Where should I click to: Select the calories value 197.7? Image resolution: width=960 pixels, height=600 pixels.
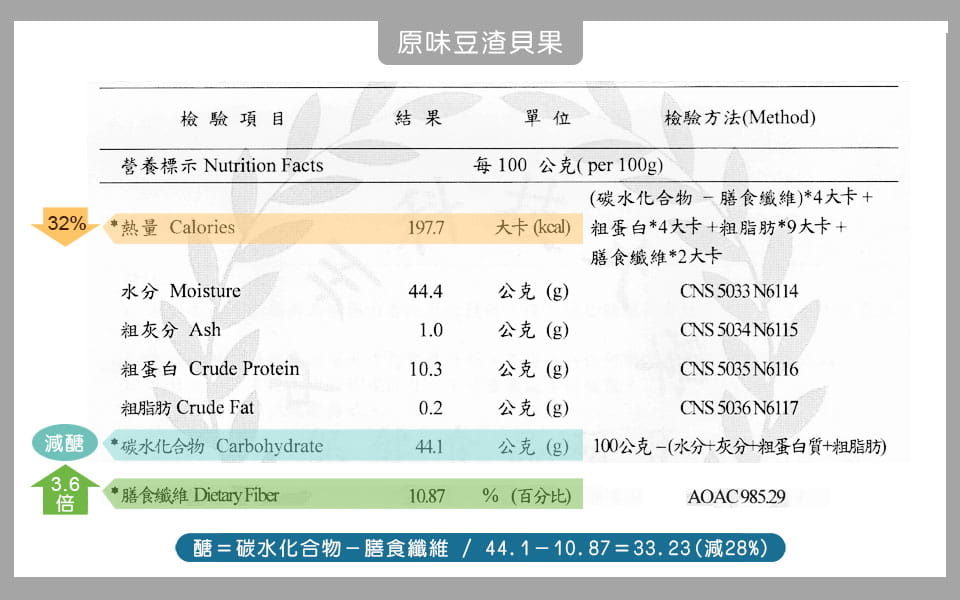click(x=426, y=228)
